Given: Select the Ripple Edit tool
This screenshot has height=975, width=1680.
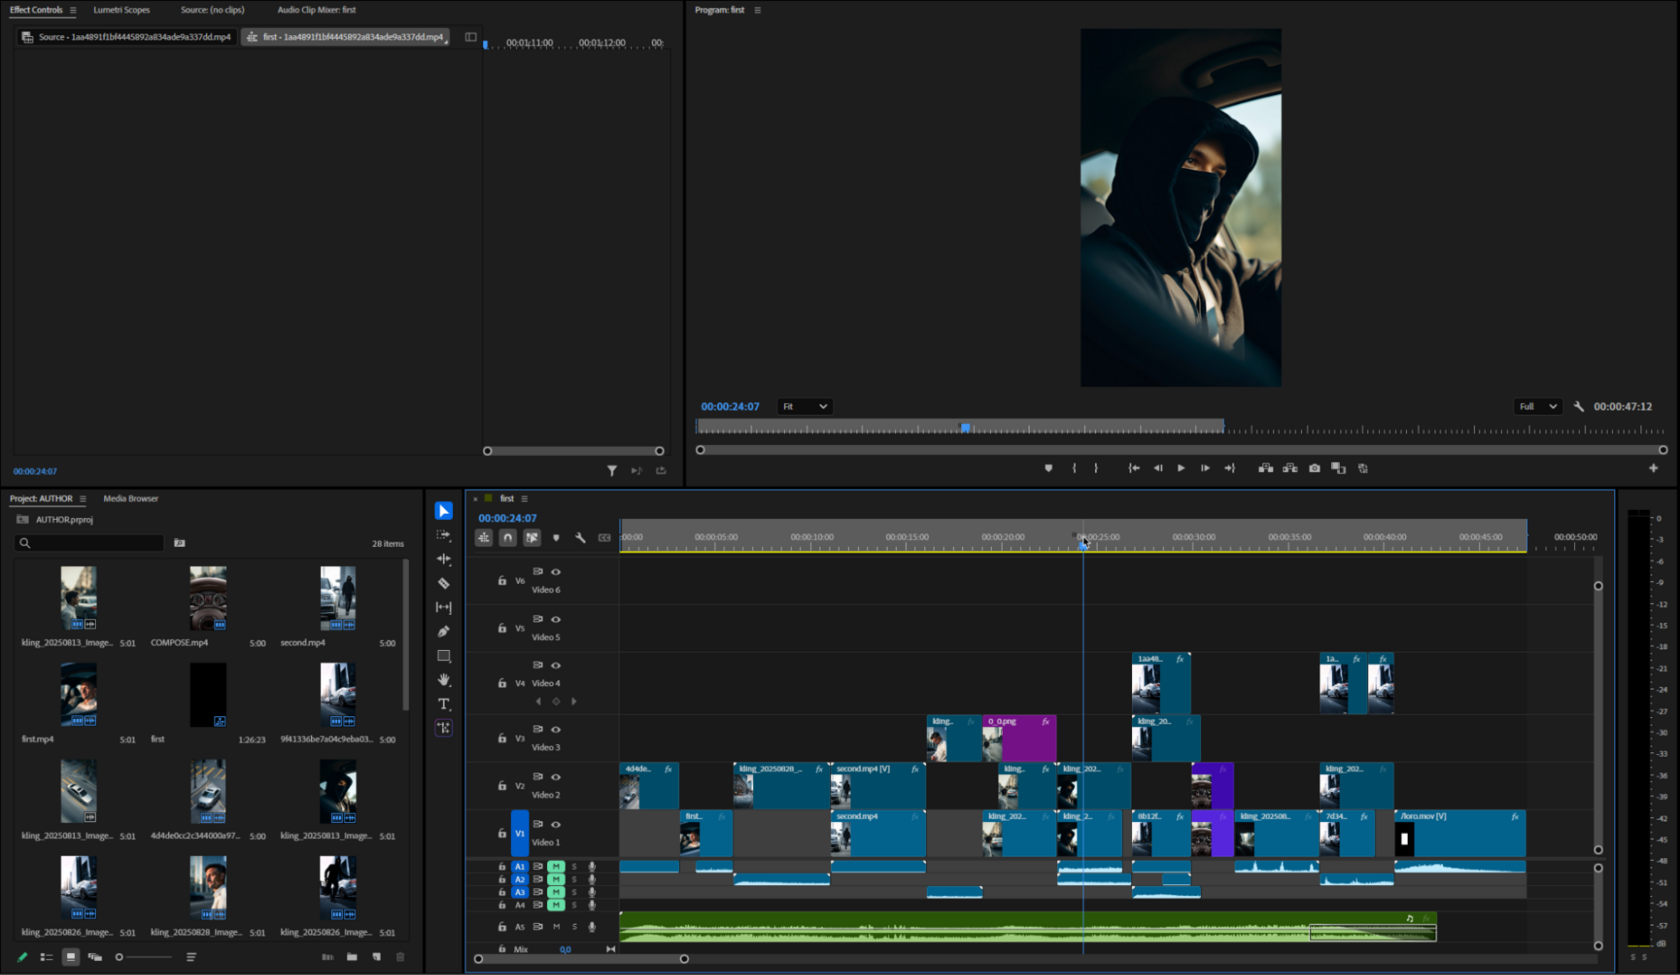Looking at the screenshot, I should 444,559.
